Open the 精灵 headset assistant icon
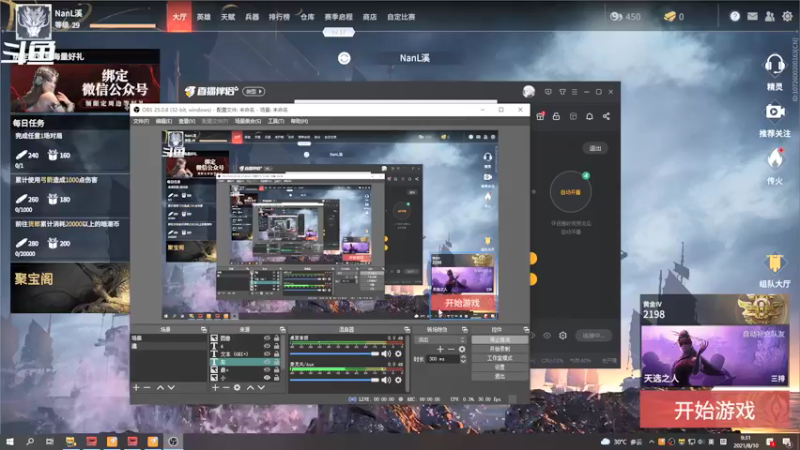Viewport: 800px width, 450px height. pos(774,65)
